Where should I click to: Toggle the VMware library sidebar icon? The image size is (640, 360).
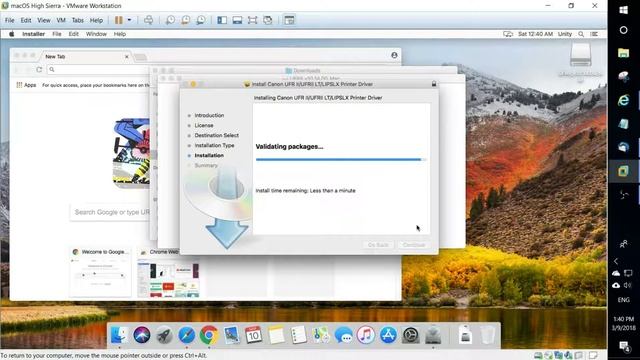pyautogui.click(x=222, y=20)
